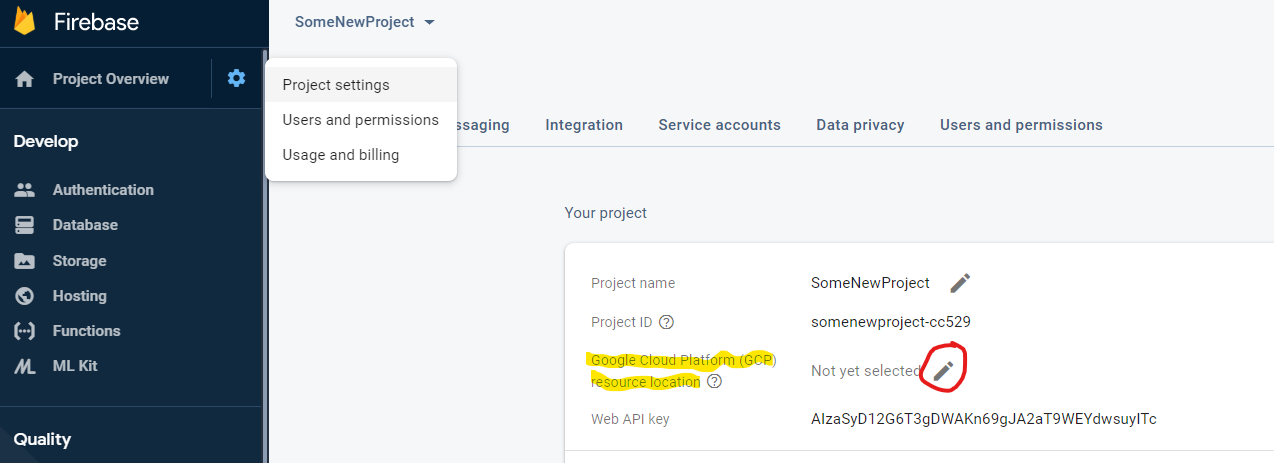Image resolution: width=1274 pixels, height=463 pixels.
Task: Click the Develop section header
Action: coord(46,142)
